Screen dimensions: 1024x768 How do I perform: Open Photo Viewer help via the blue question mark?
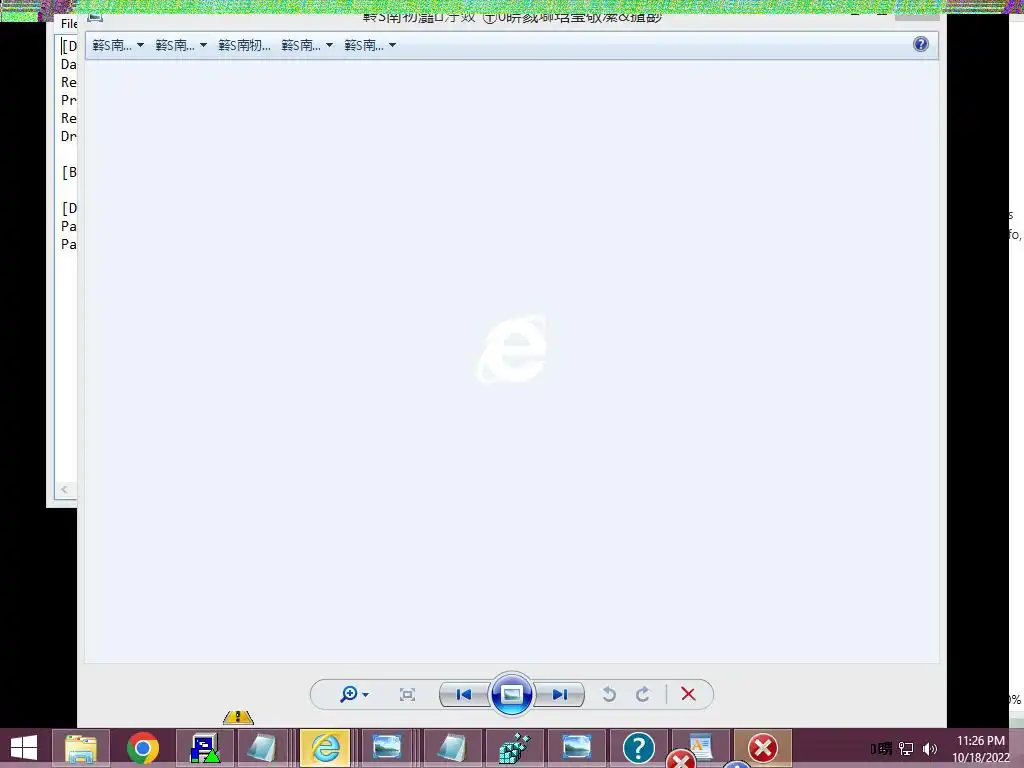pyautogui.click(x=921, y=44)
